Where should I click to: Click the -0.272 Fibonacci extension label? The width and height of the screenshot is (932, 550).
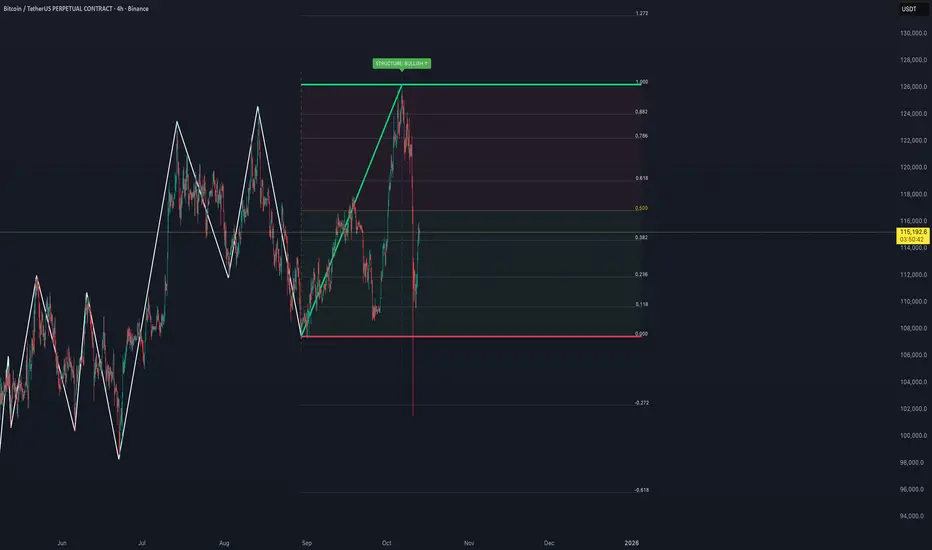pyautogui.click(x=641, y=403)
